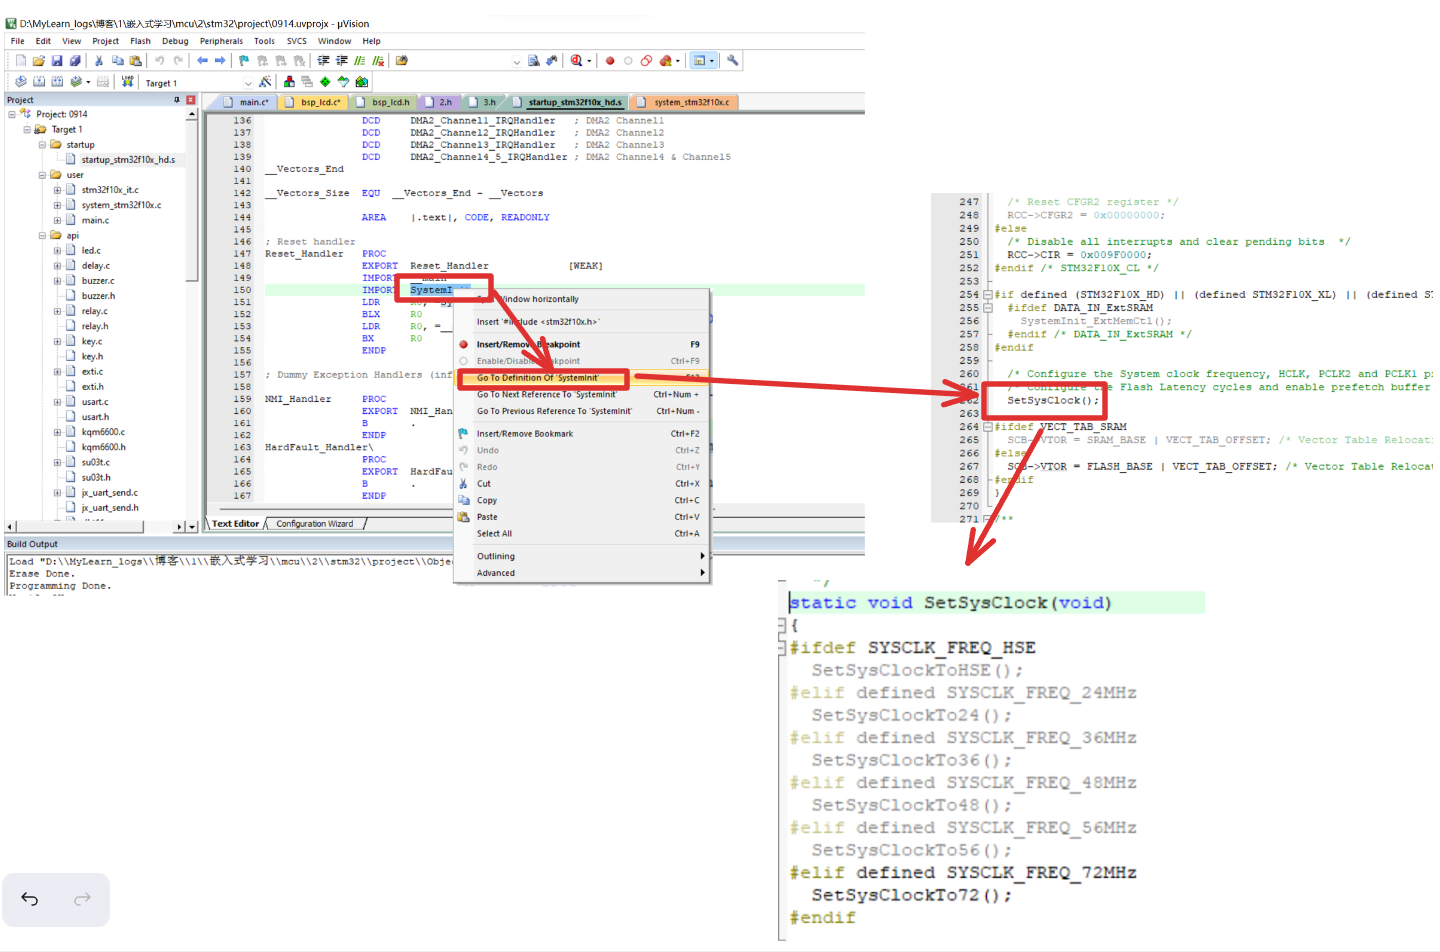Image resolution: width=1440 pixels, height=952 pixels.
Task: Open batch build dropdown arrow
Action: point(88,82)
